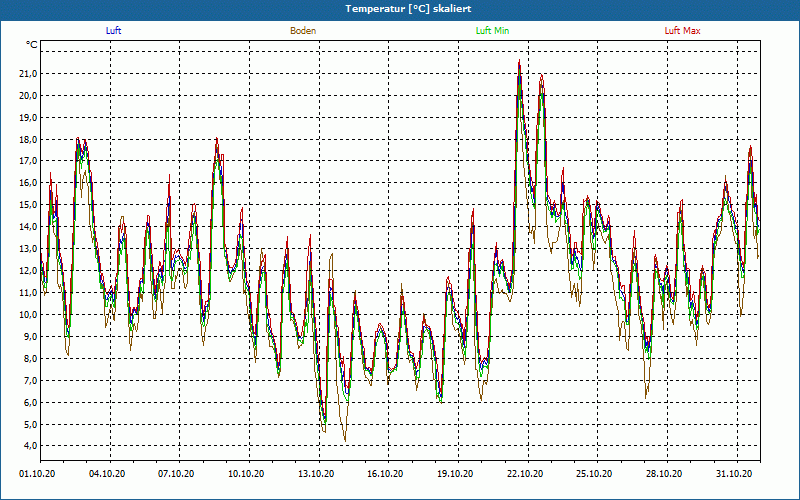Click the 13,0 y-axis label
Screen dimensions: 800x500
pyautogui.click(x=28, y=249)
